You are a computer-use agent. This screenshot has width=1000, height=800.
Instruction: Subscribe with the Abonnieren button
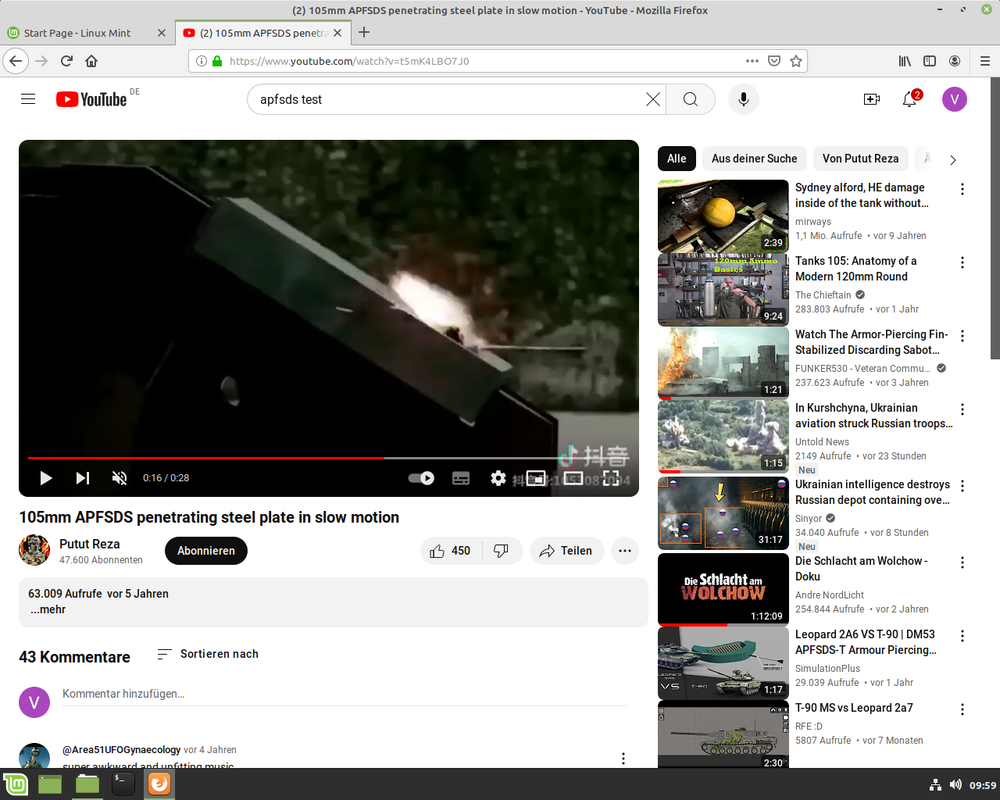[x=206, y=551]
